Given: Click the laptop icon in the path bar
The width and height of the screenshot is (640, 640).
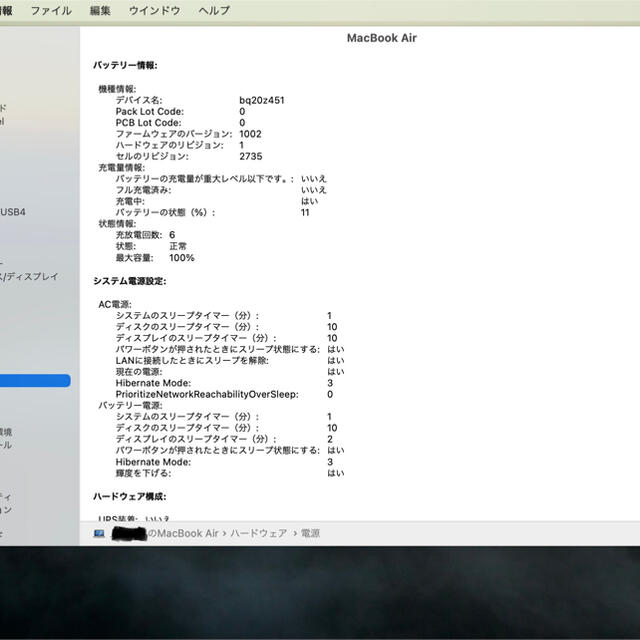Looking at the screenshot, I should point(99,533).
